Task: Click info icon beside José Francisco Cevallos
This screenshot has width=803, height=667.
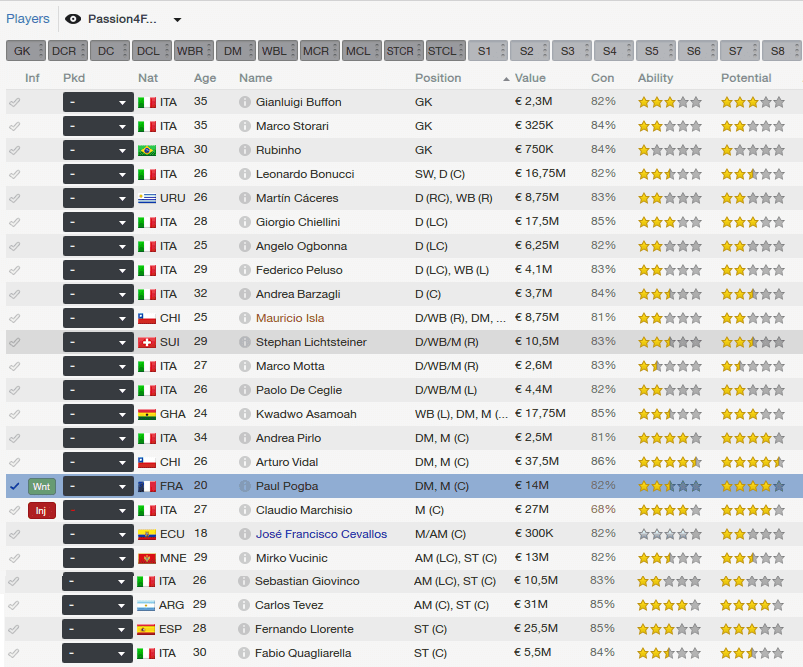Action: click(x=245, y=534)
